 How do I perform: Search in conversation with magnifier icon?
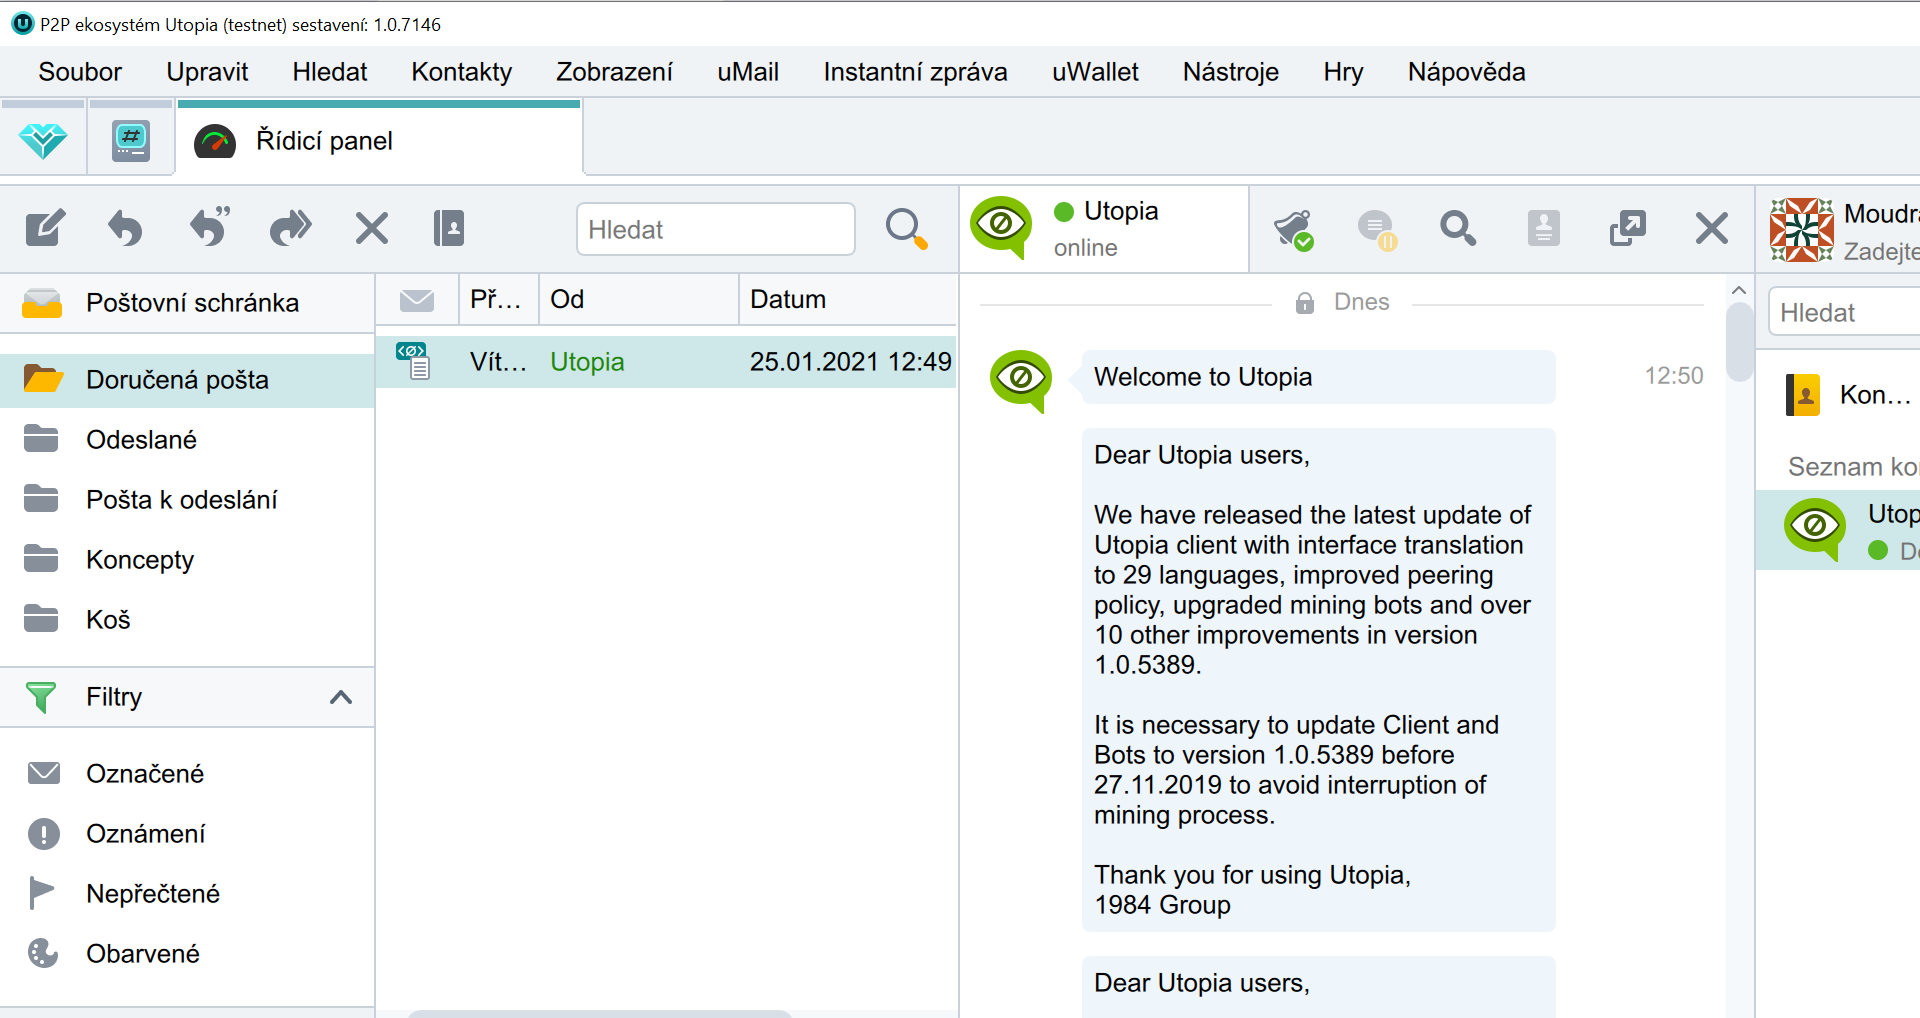tap(1458, 229)
